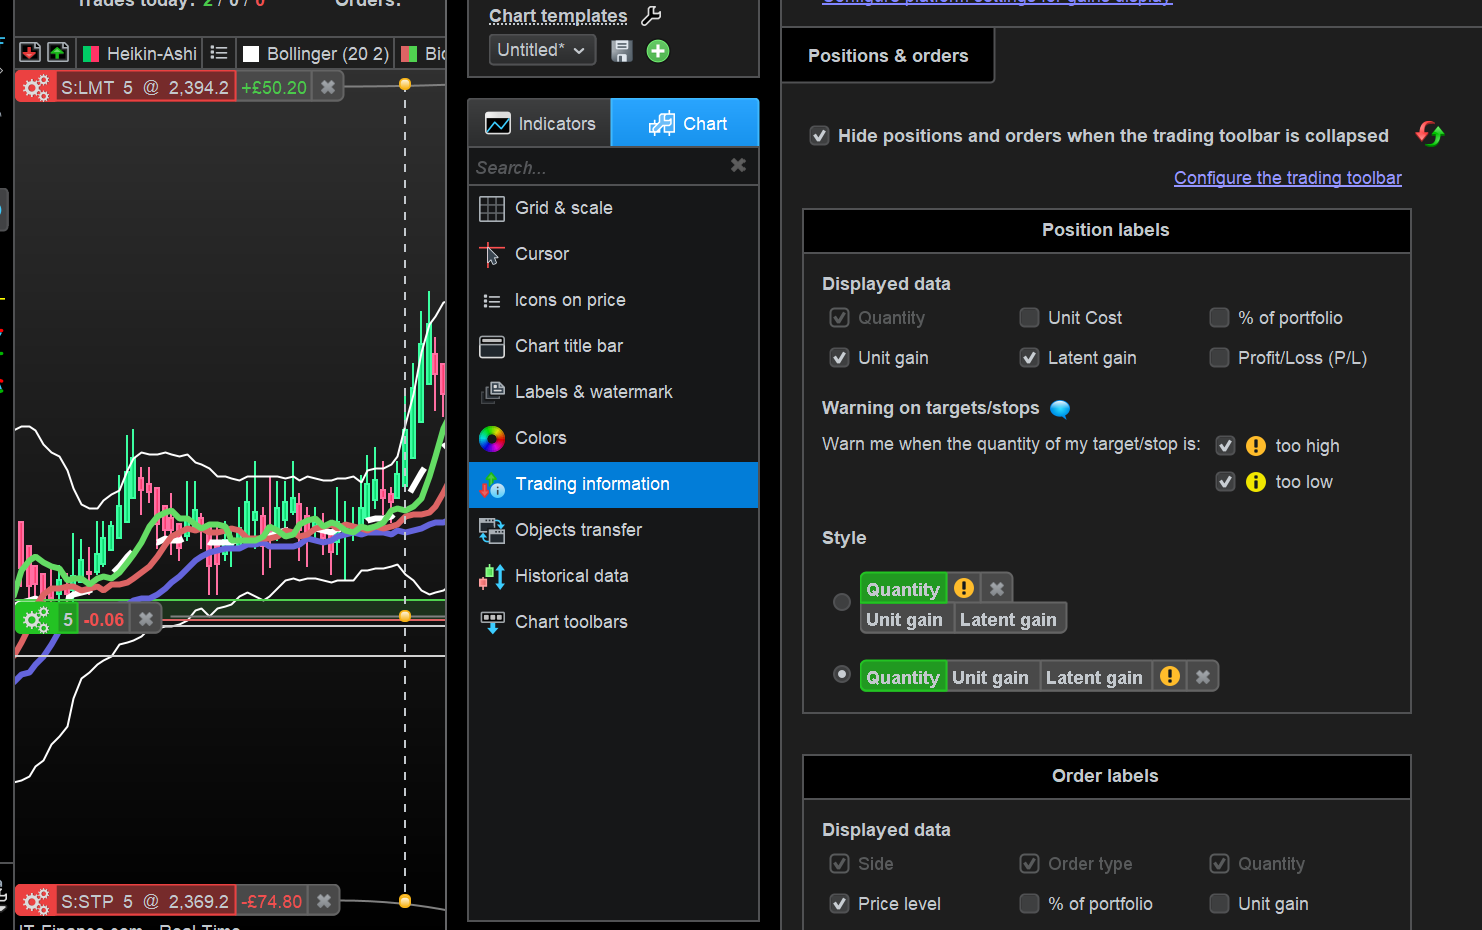
Task: Click the red down-arrow sell icon
Action: point(30,53)
